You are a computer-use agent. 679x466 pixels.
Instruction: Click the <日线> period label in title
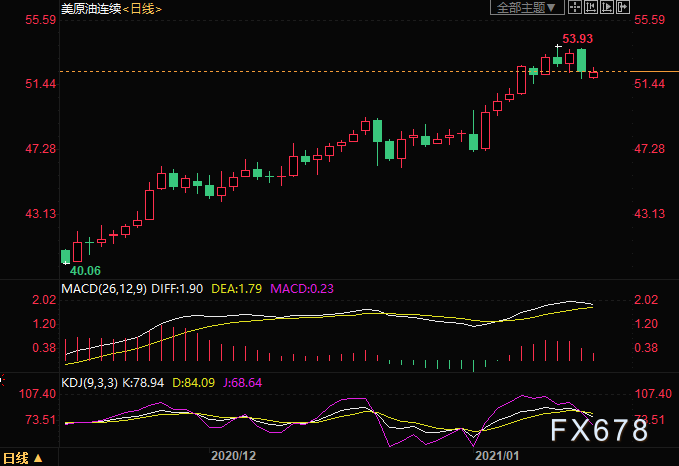144,9
